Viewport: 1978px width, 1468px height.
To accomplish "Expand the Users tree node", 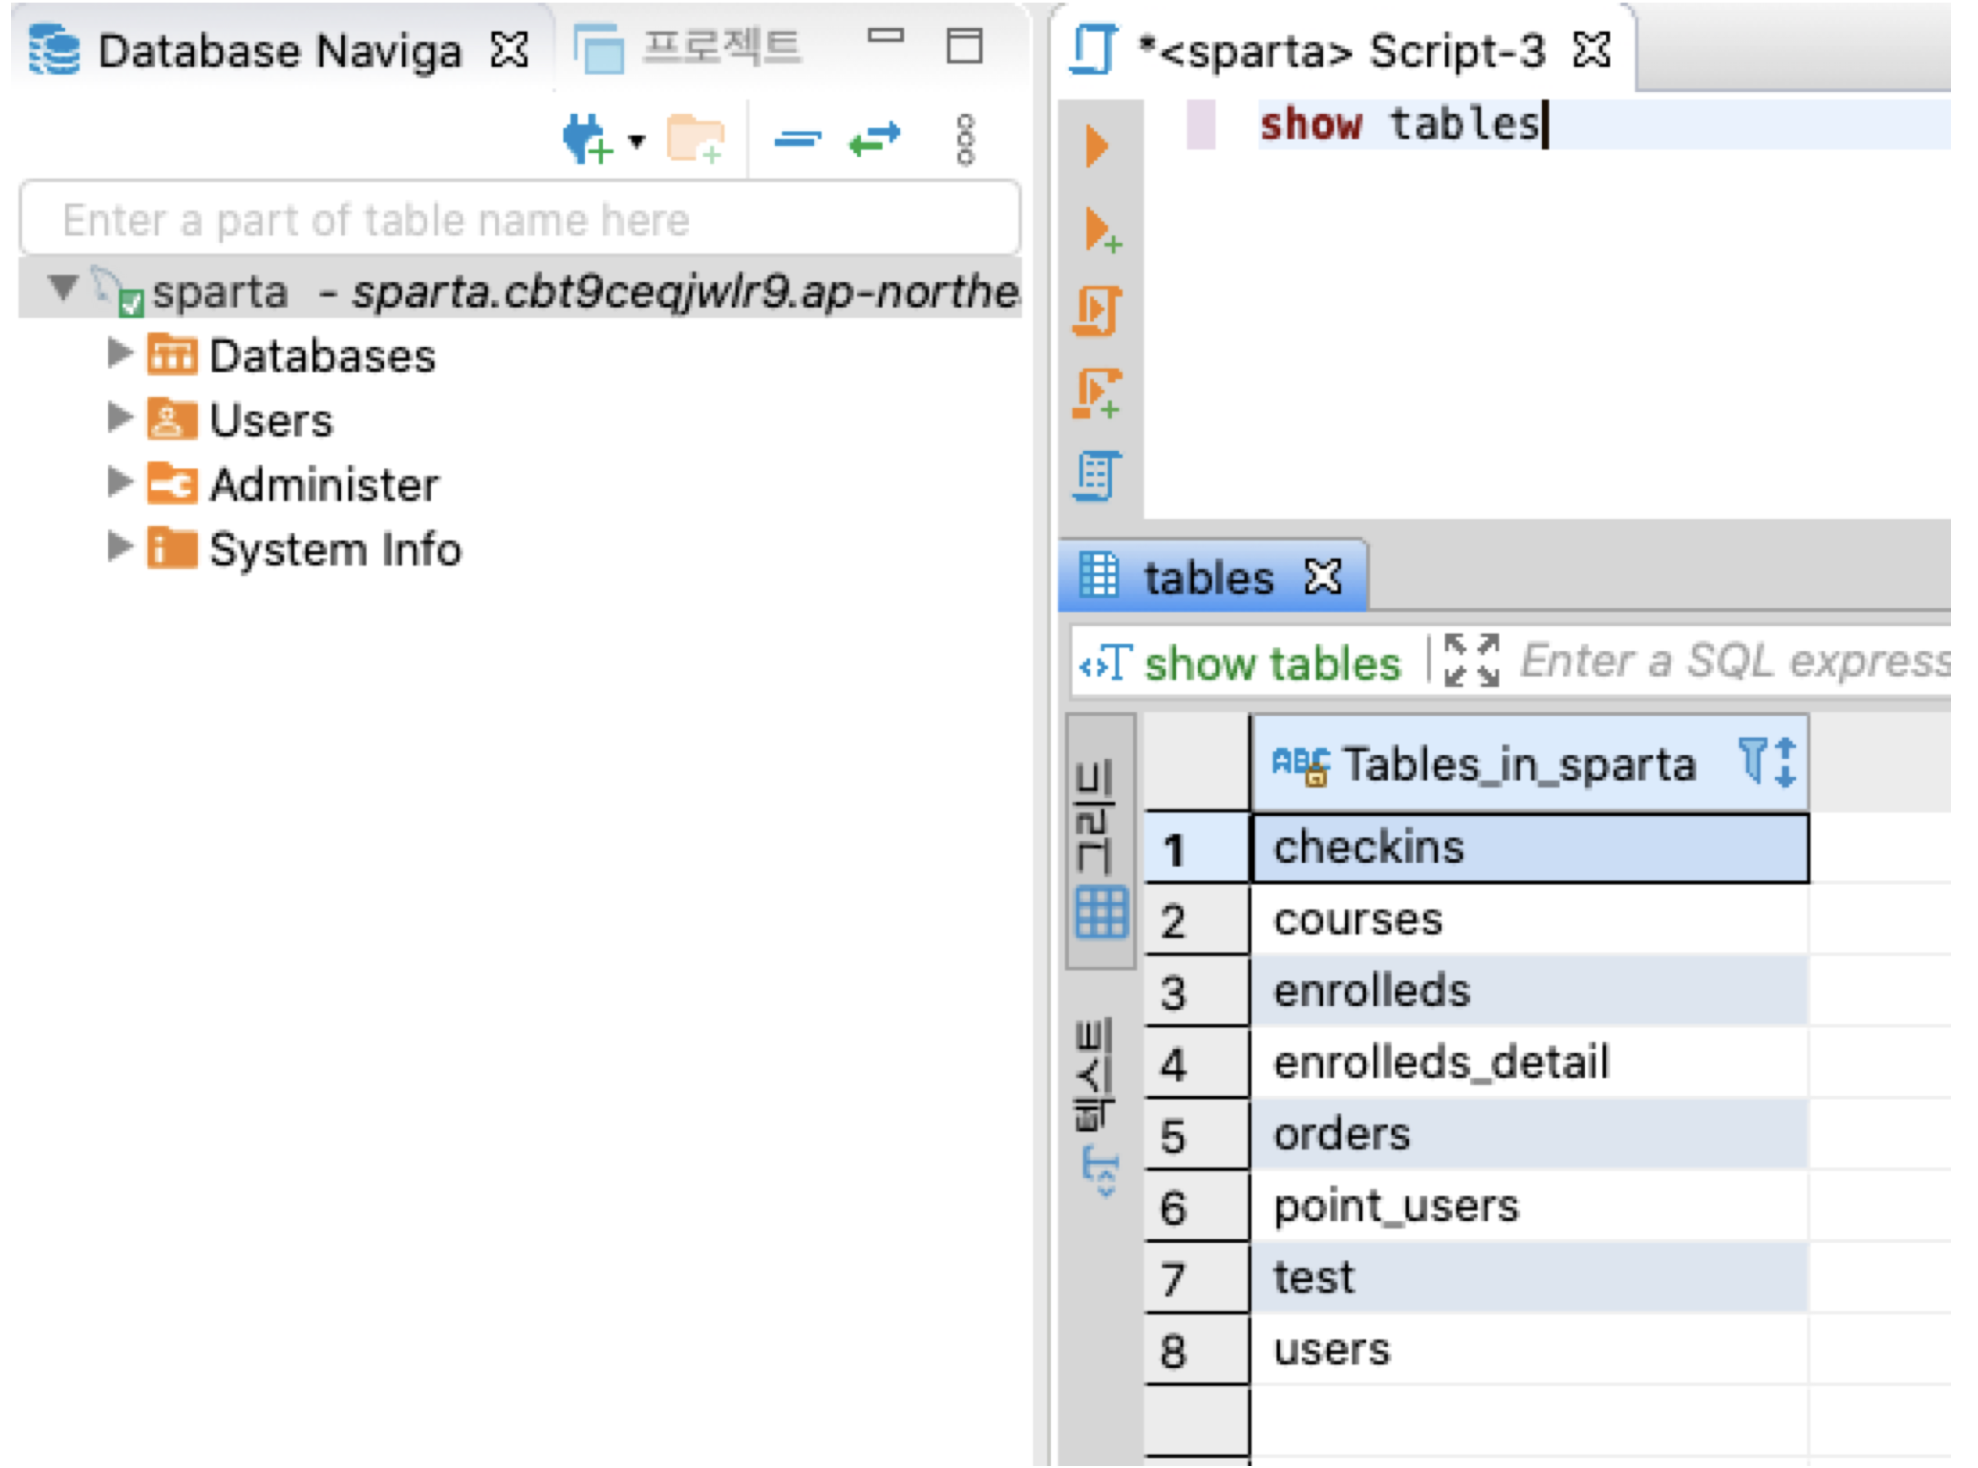I will coord(119,417).
